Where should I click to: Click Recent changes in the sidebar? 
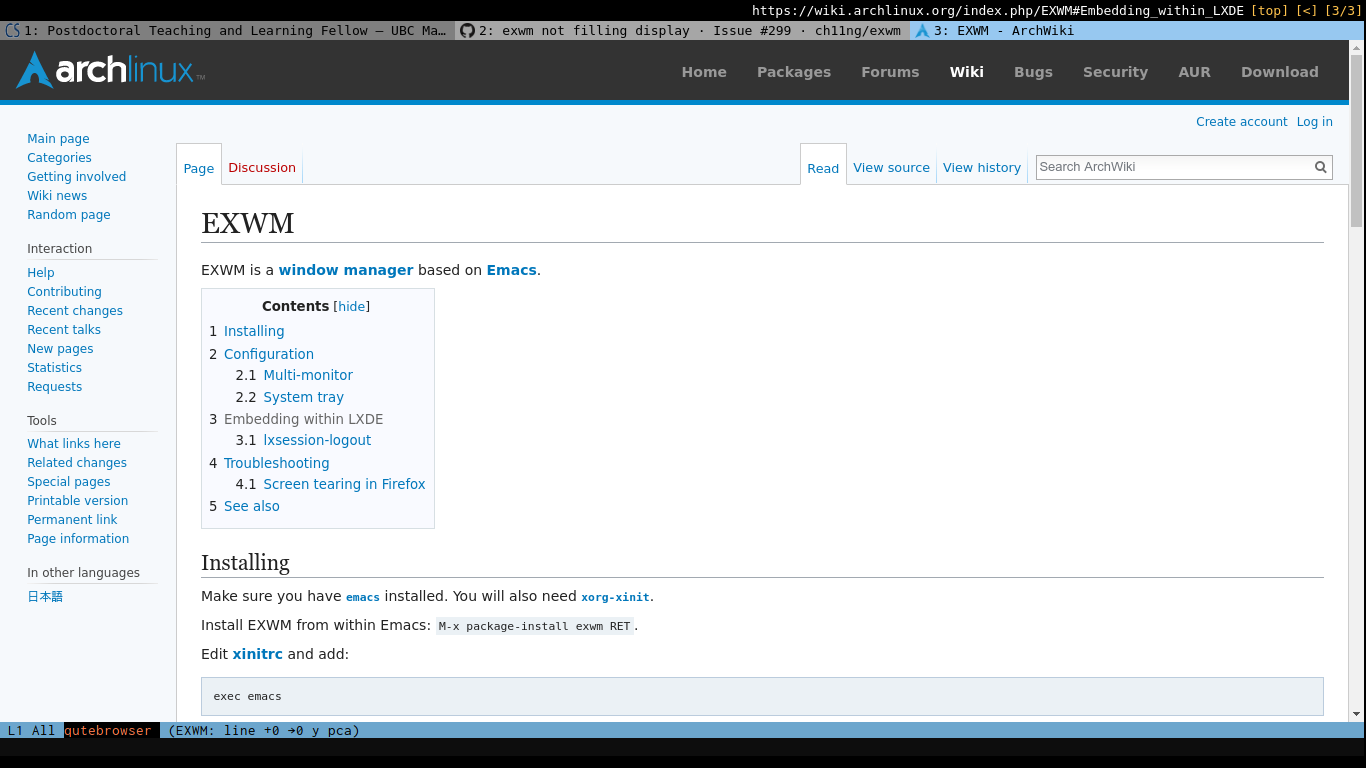(x=74, y=310)
